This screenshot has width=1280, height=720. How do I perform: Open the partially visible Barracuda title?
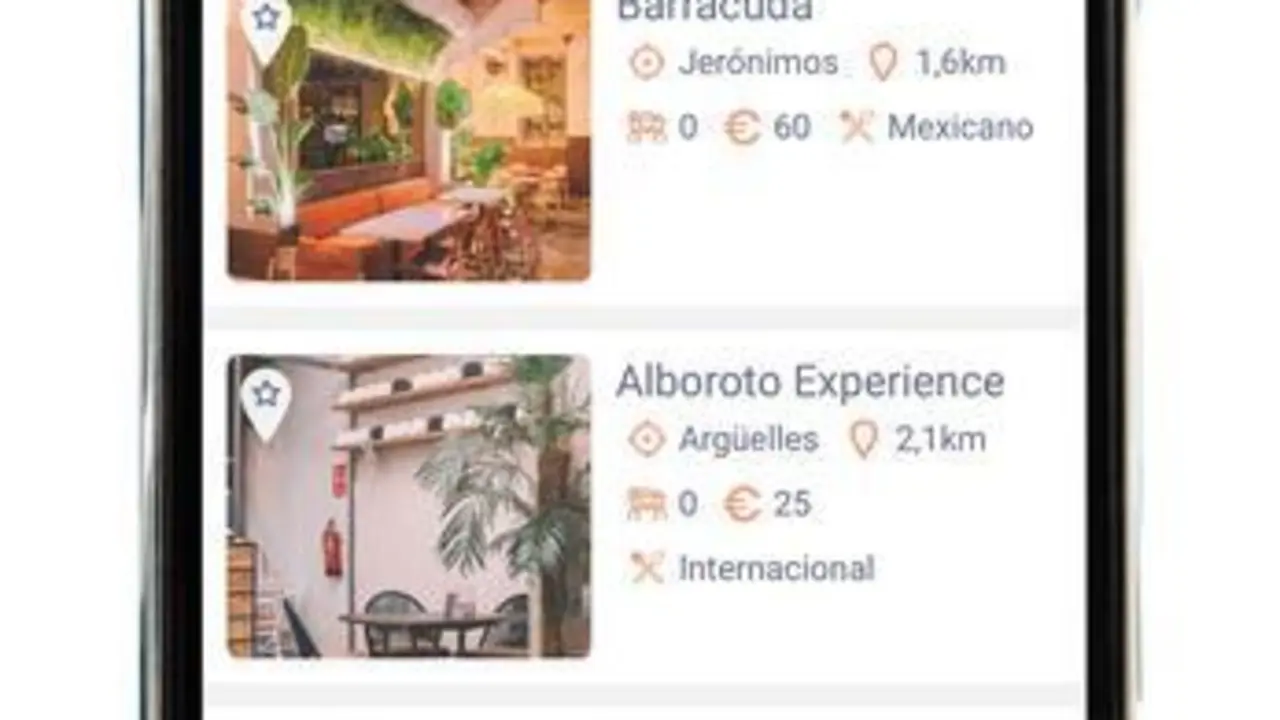point(714,10)
